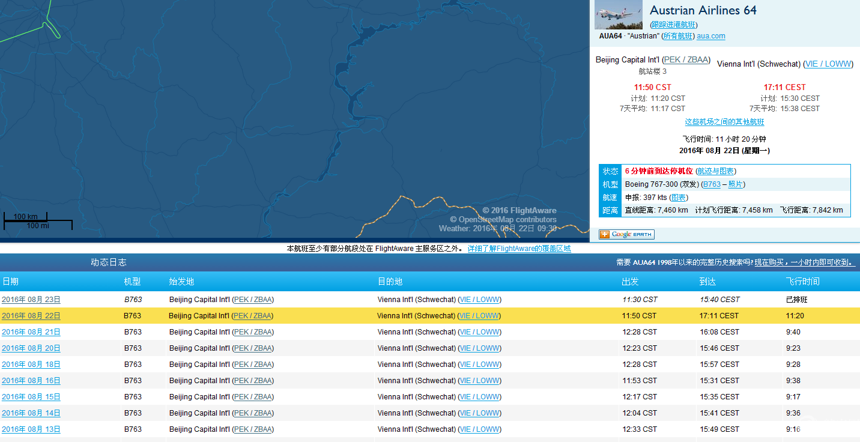Click VIE / LOWW link in highlighted 08月22日 row

click(x=479, y=316)
